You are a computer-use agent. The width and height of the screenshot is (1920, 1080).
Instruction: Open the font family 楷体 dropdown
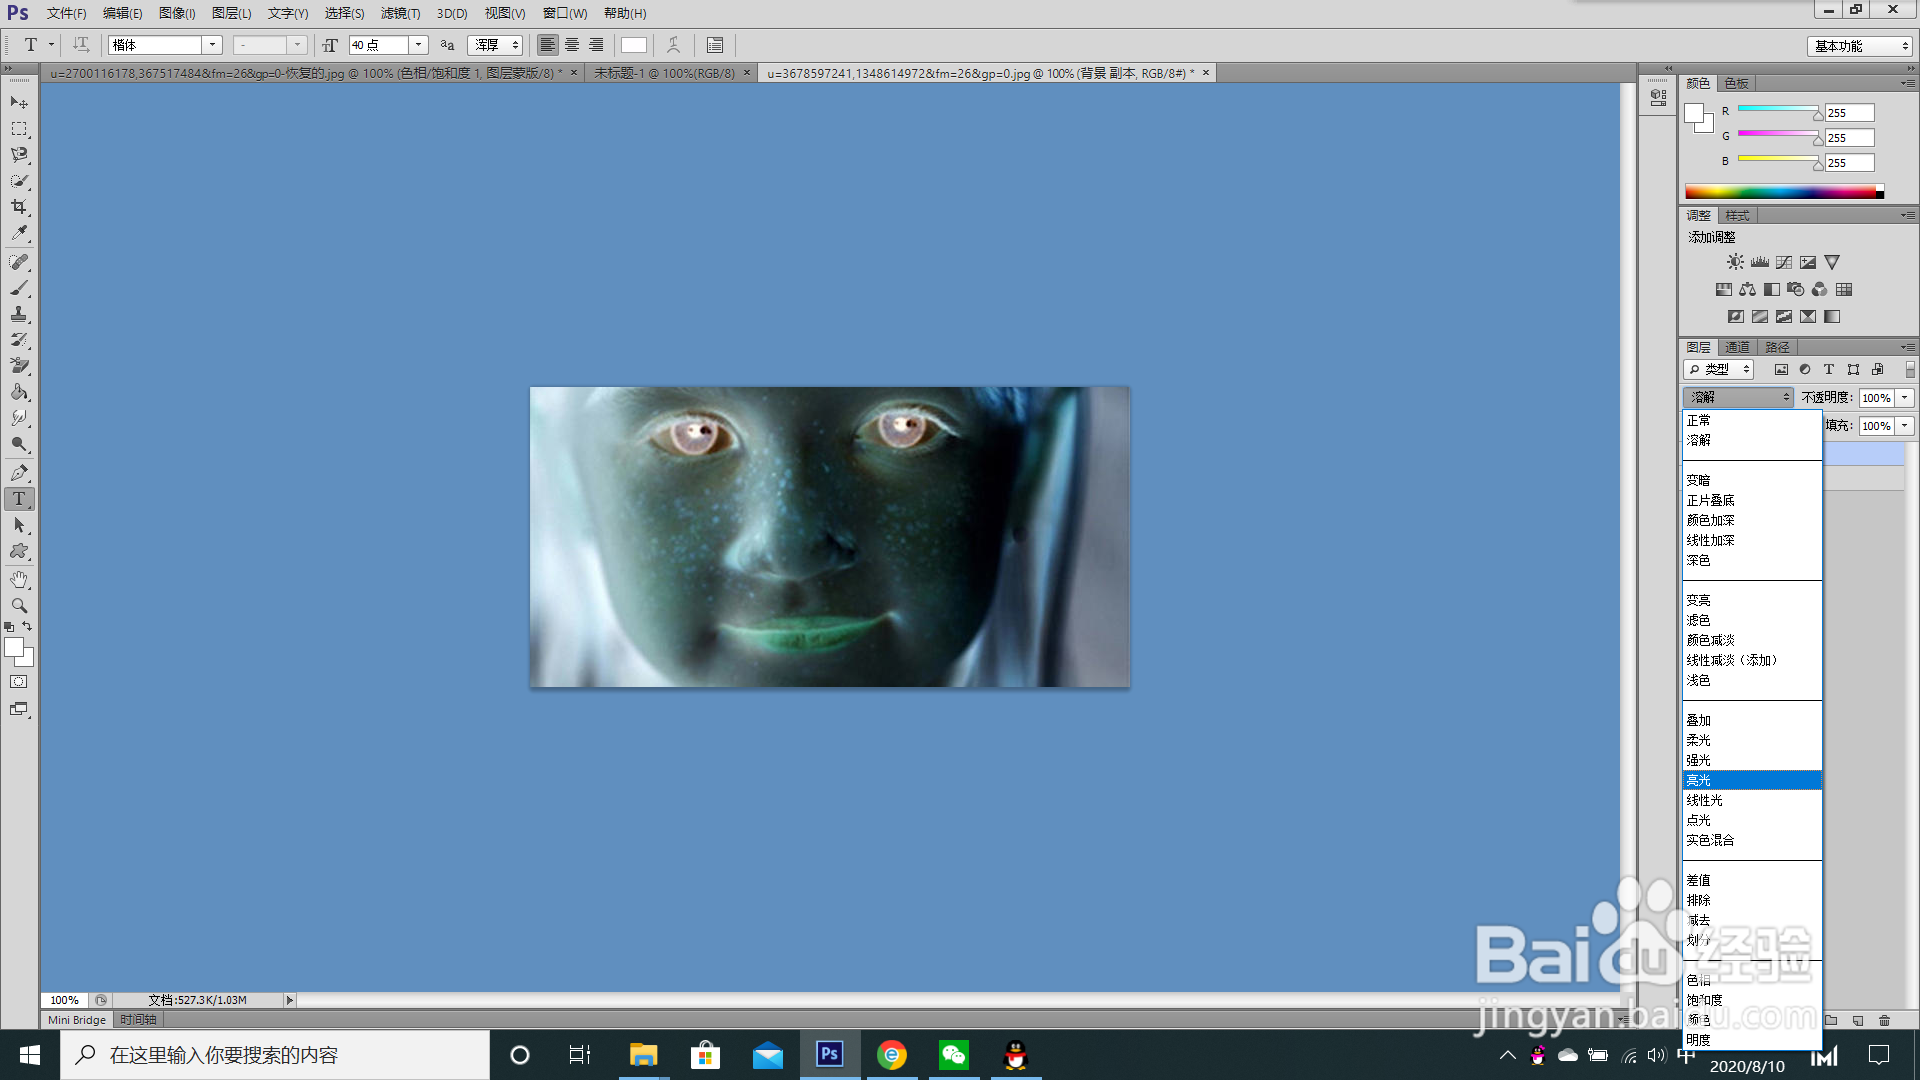click(x=212, y=45)
